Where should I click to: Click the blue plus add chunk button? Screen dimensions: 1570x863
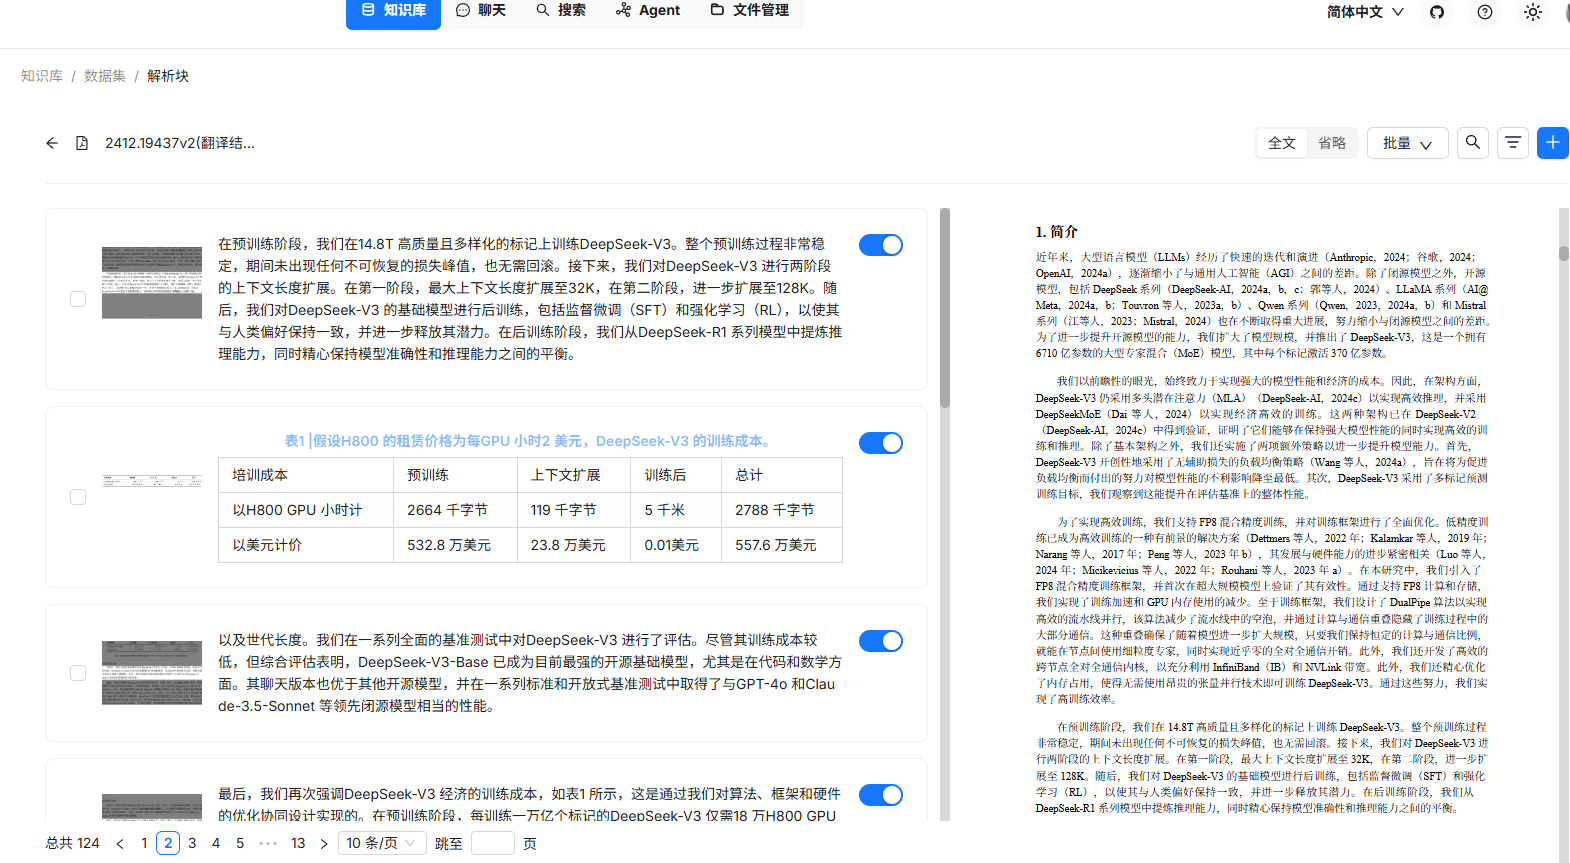pyautogui.click(x=1553, y=143)
